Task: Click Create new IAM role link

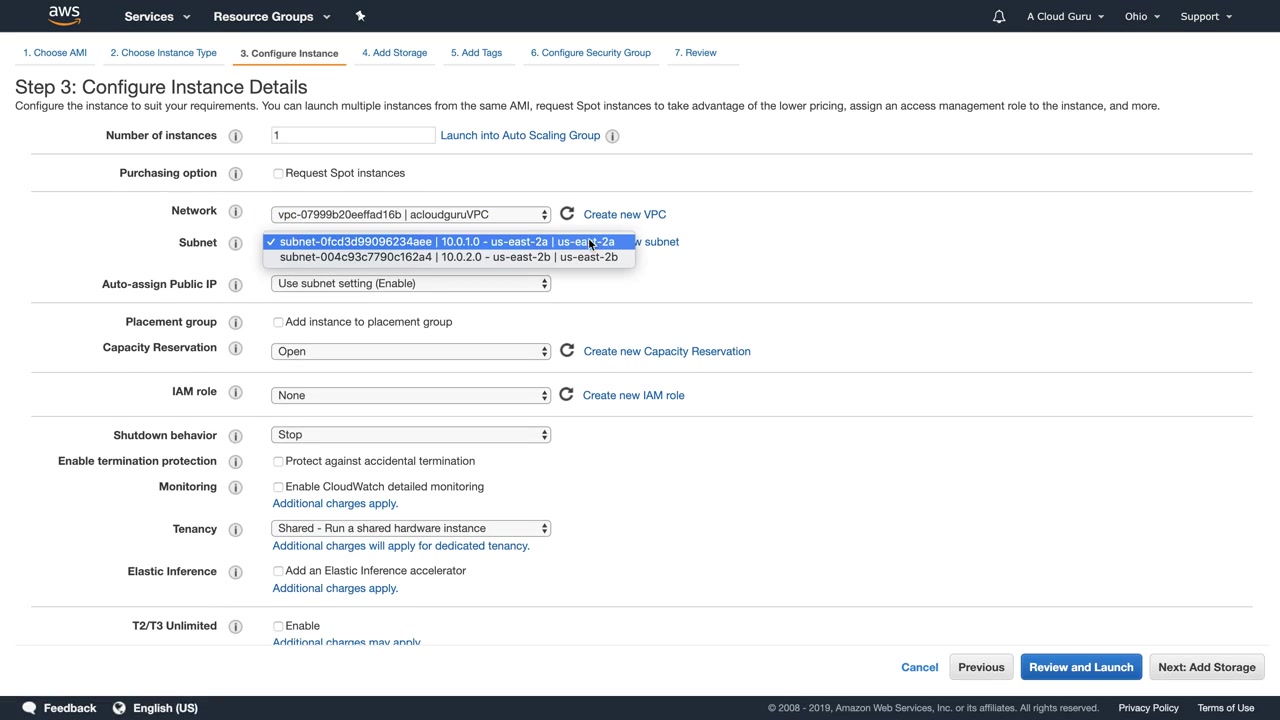Action: (x=633, y=395)
